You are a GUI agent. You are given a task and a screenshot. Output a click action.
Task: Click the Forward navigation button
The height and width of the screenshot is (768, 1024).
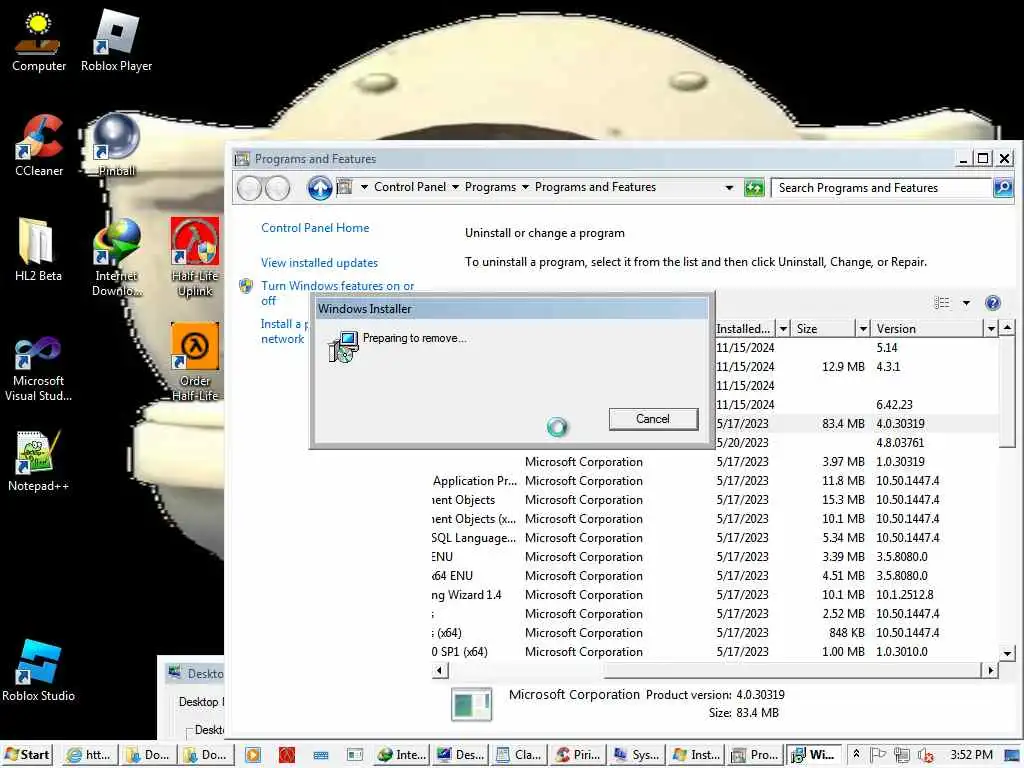click(278, 188)
